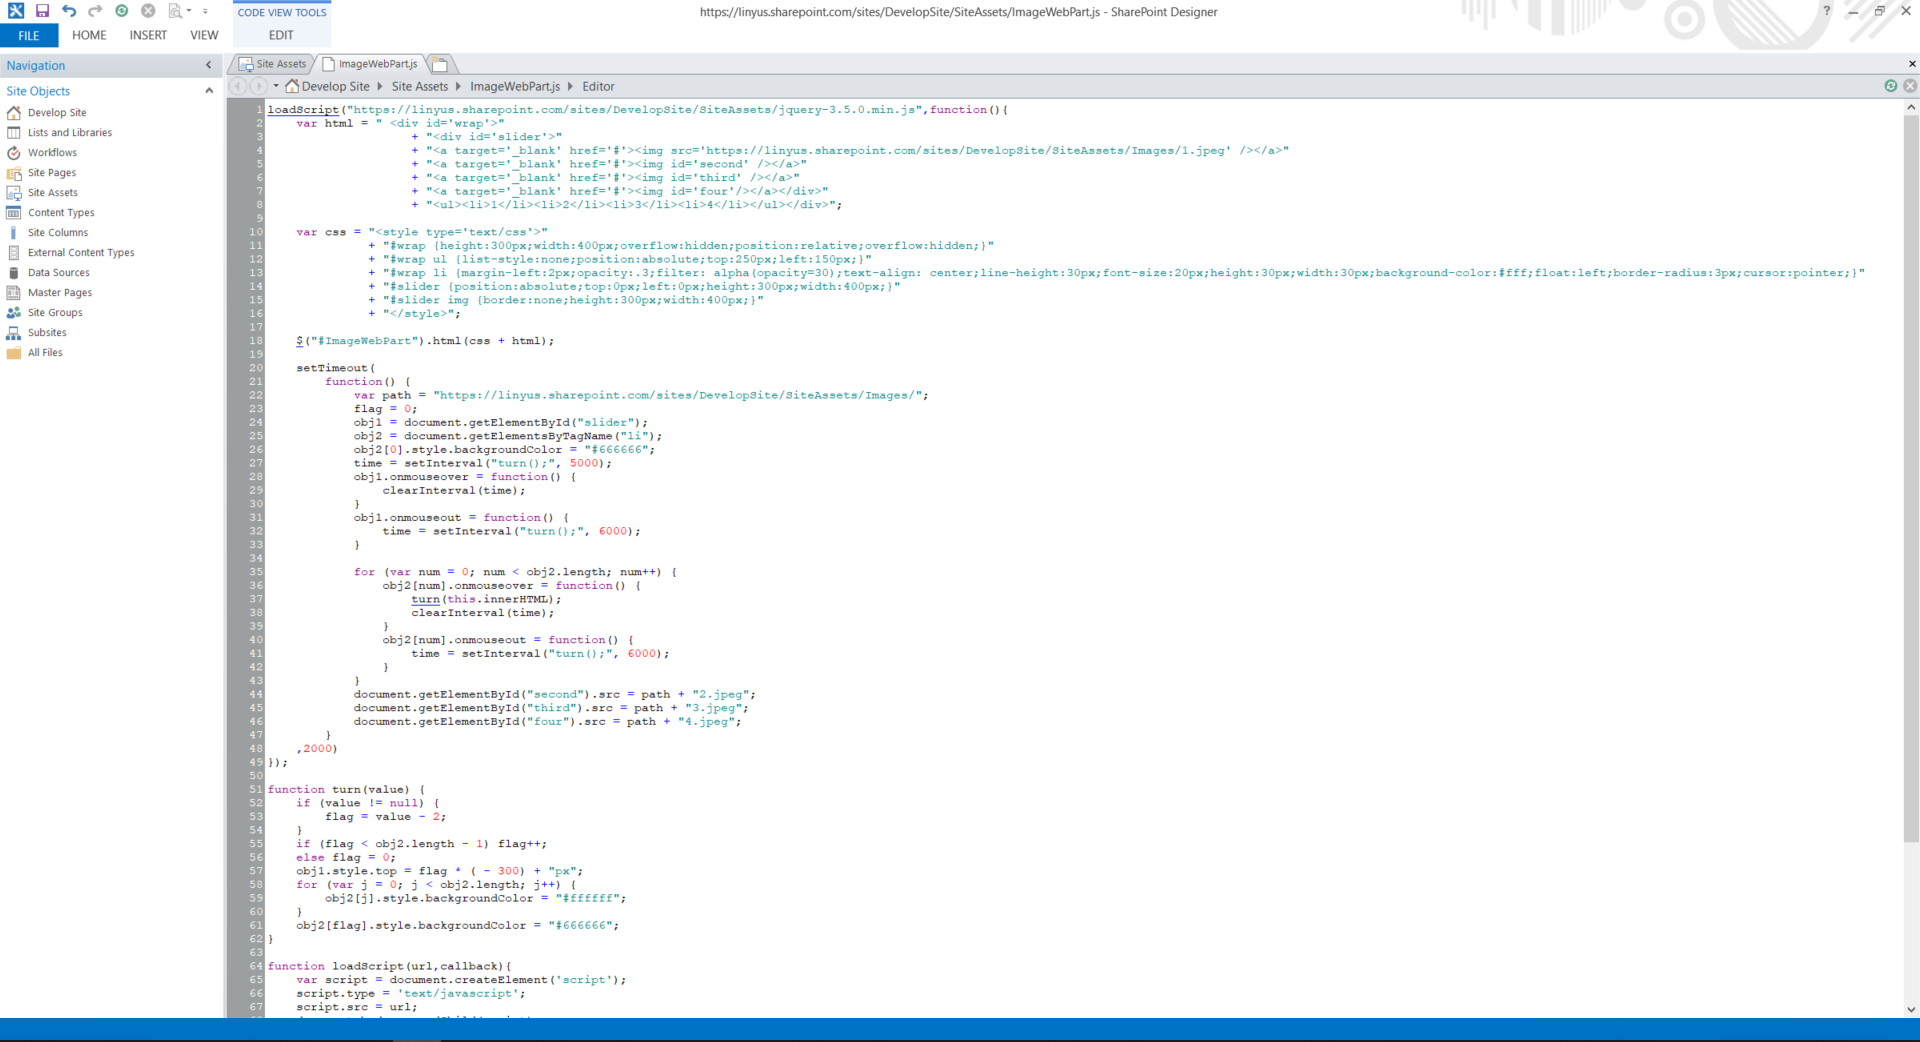Viewport: 1920px width, 1042px height.
Task: Click gray Stop icon at breadcrumb bar right
Action: [x=1910, y=86]
